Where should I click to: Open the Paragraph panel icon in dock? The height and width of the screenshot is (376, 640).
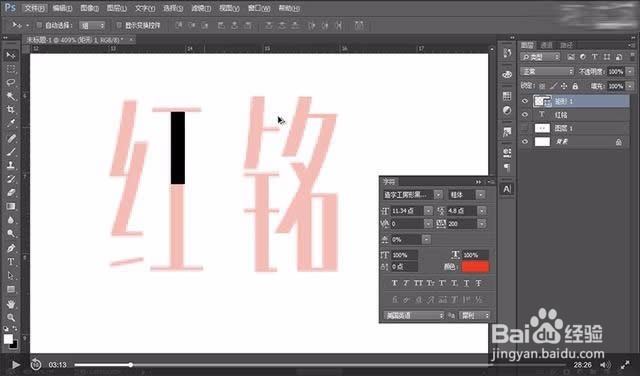[x=507, y=167]
